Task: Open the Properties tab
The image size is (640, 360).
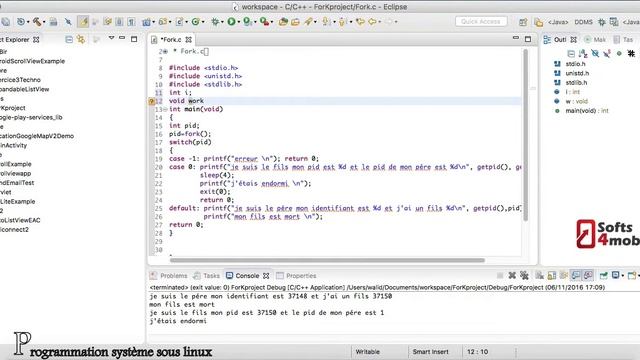Action: (x=296, y=276)
